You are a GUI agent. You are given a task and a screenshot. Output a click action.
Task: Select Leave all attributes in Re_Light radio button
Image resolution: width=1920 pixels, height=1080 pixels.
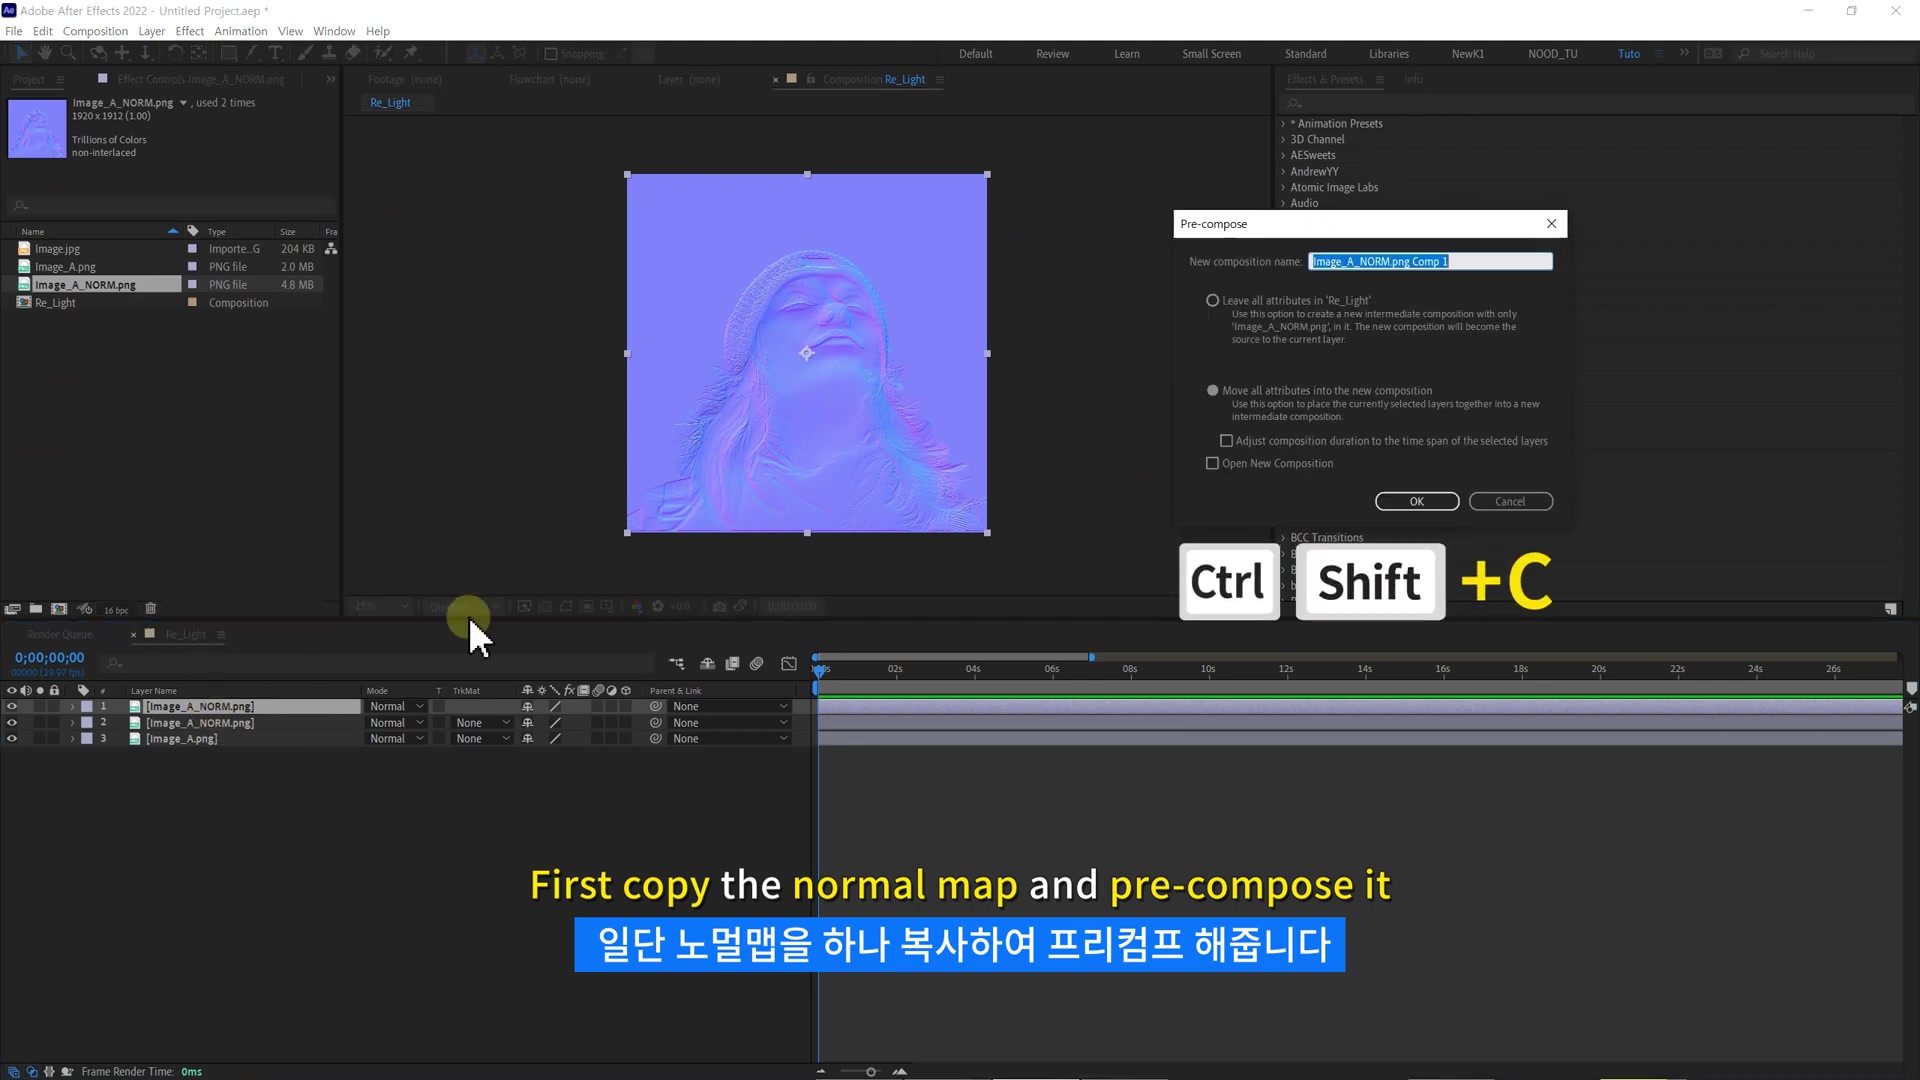click(x=1212, y=300)
